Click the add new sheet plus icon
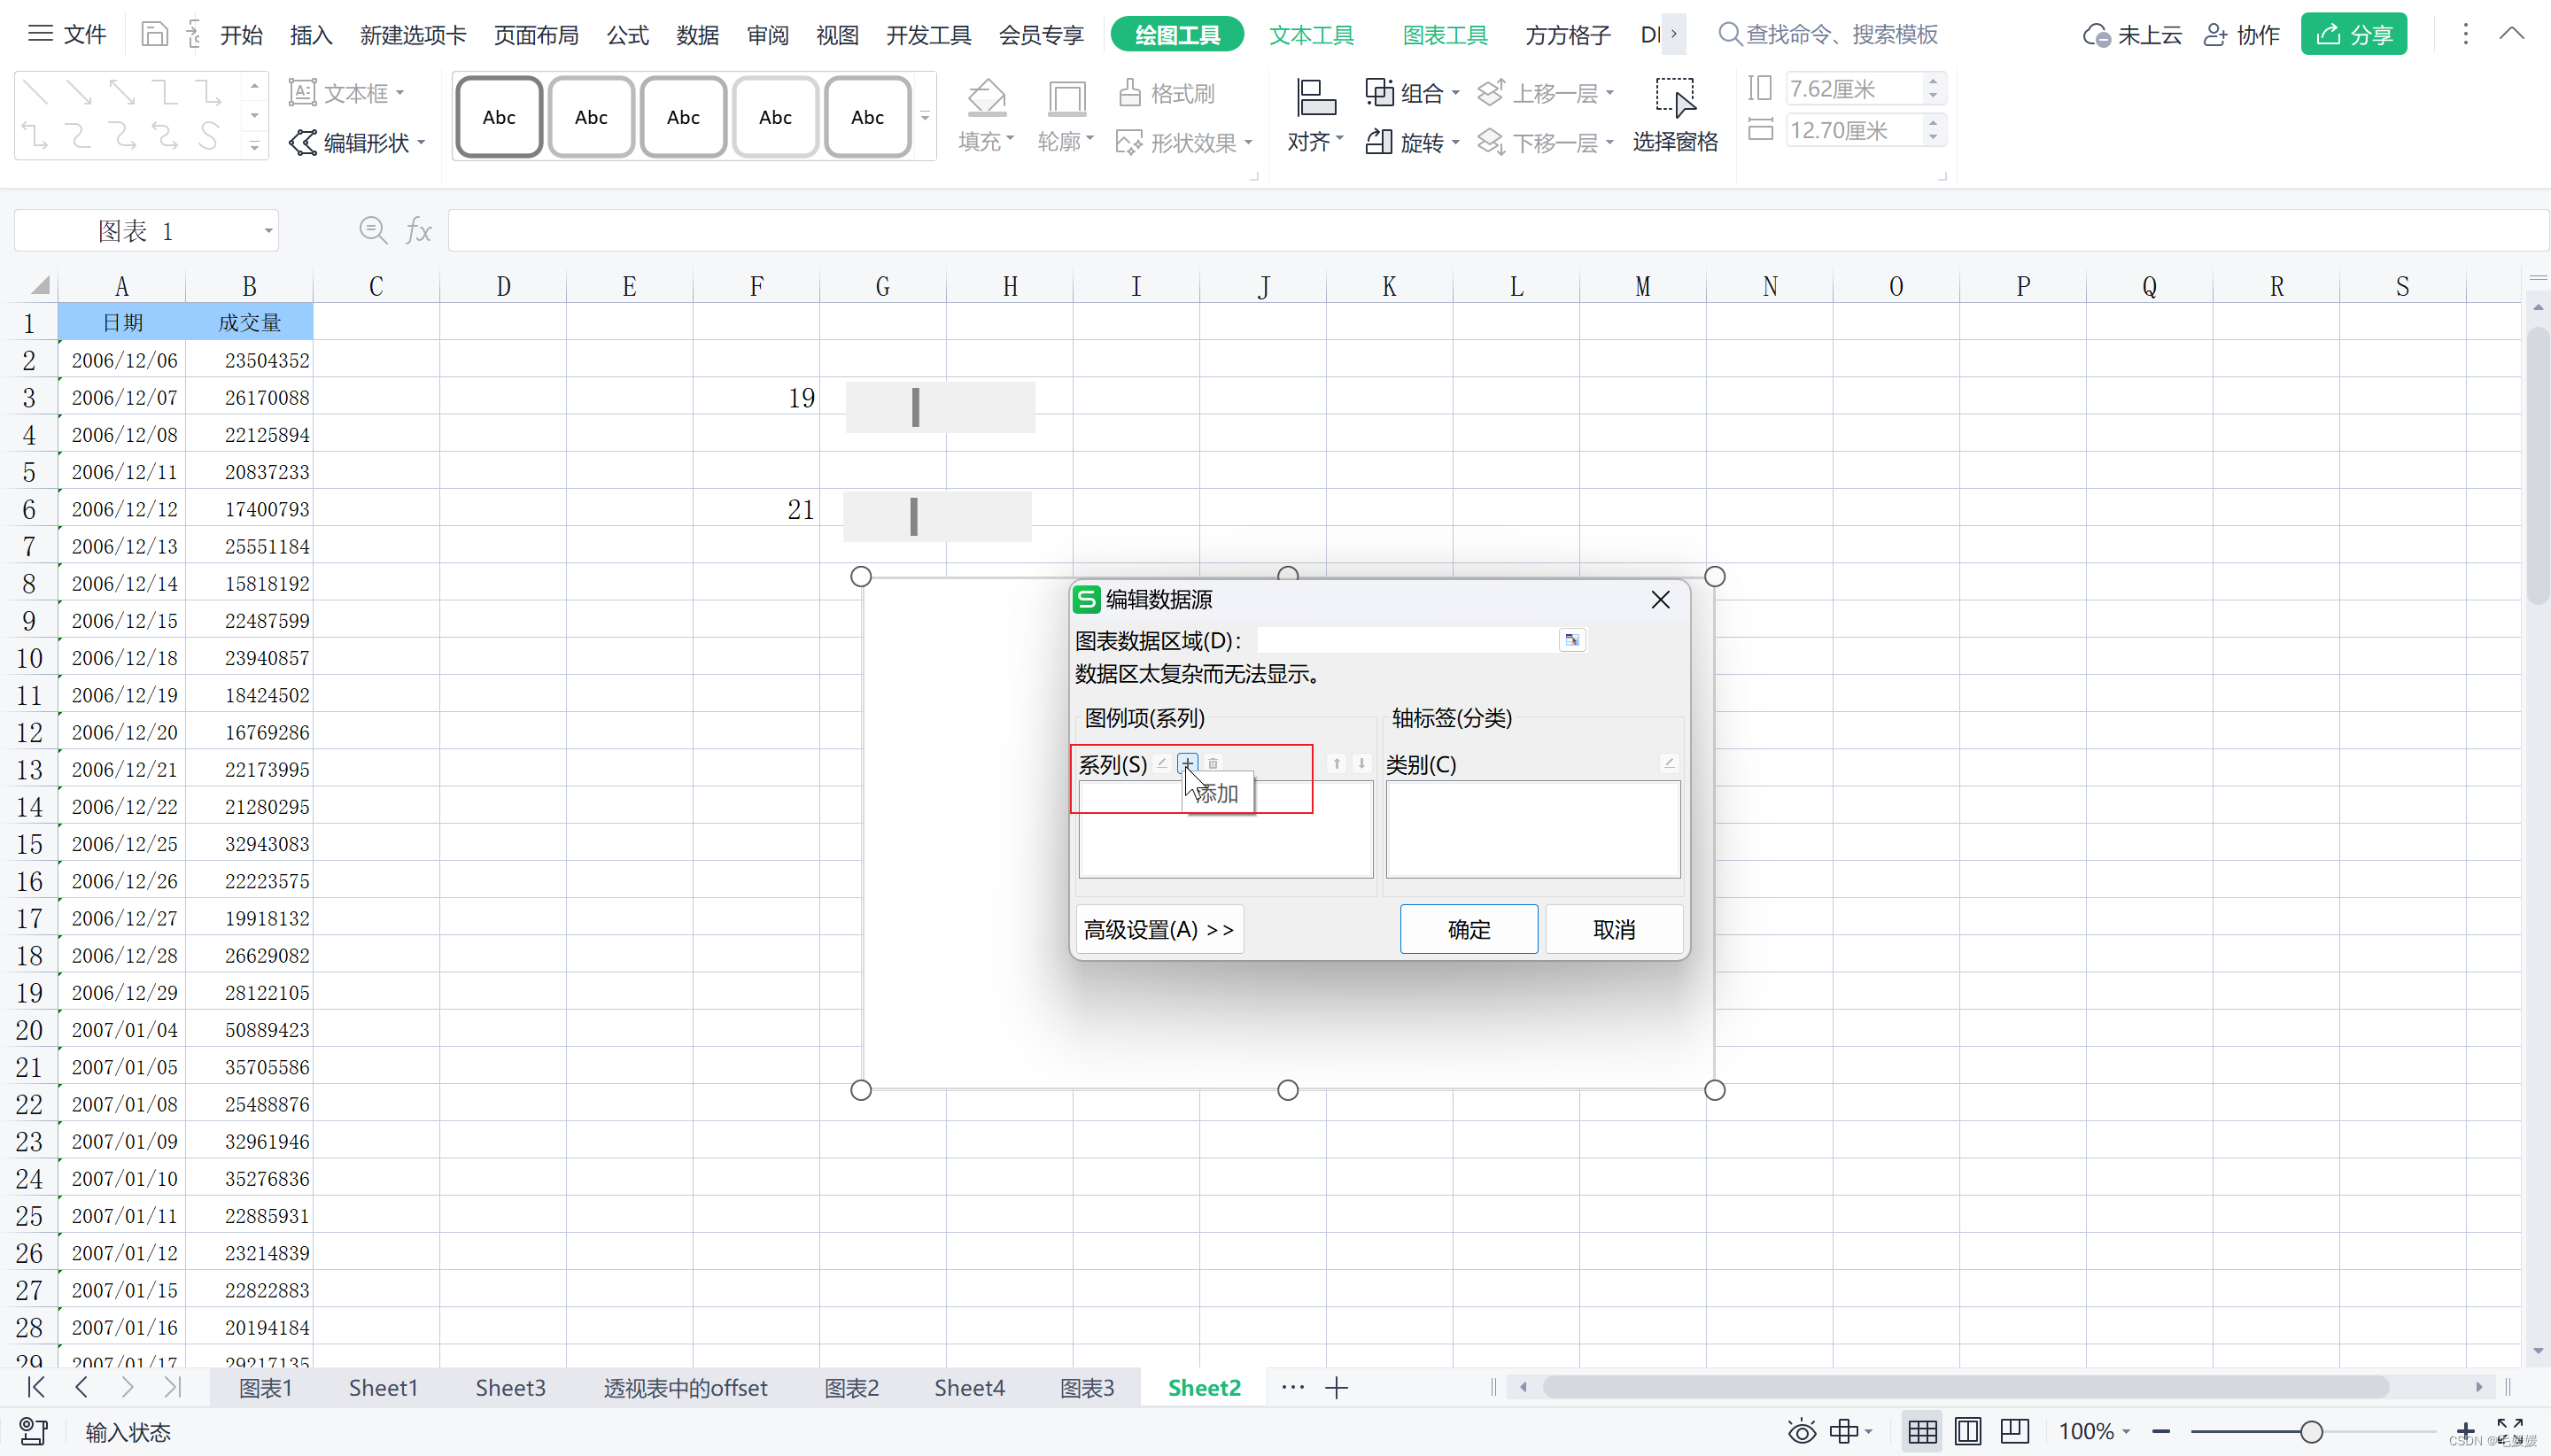Image resolution: width=2551 pixels, height=1456 pixels. [x=1337, y=1388]
